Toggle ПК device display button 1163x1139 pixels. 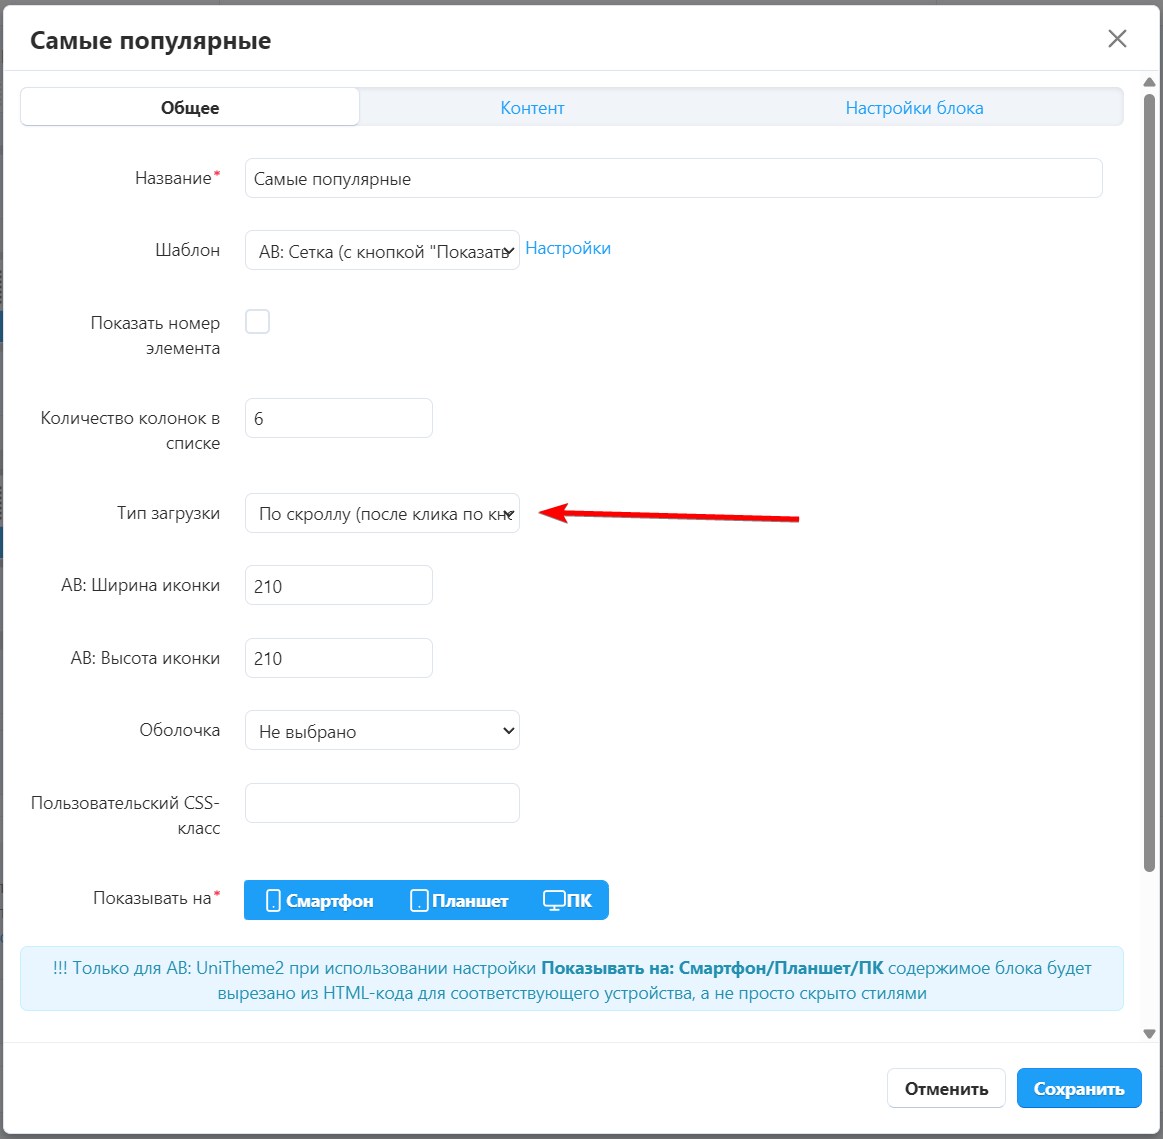point(568,901)
